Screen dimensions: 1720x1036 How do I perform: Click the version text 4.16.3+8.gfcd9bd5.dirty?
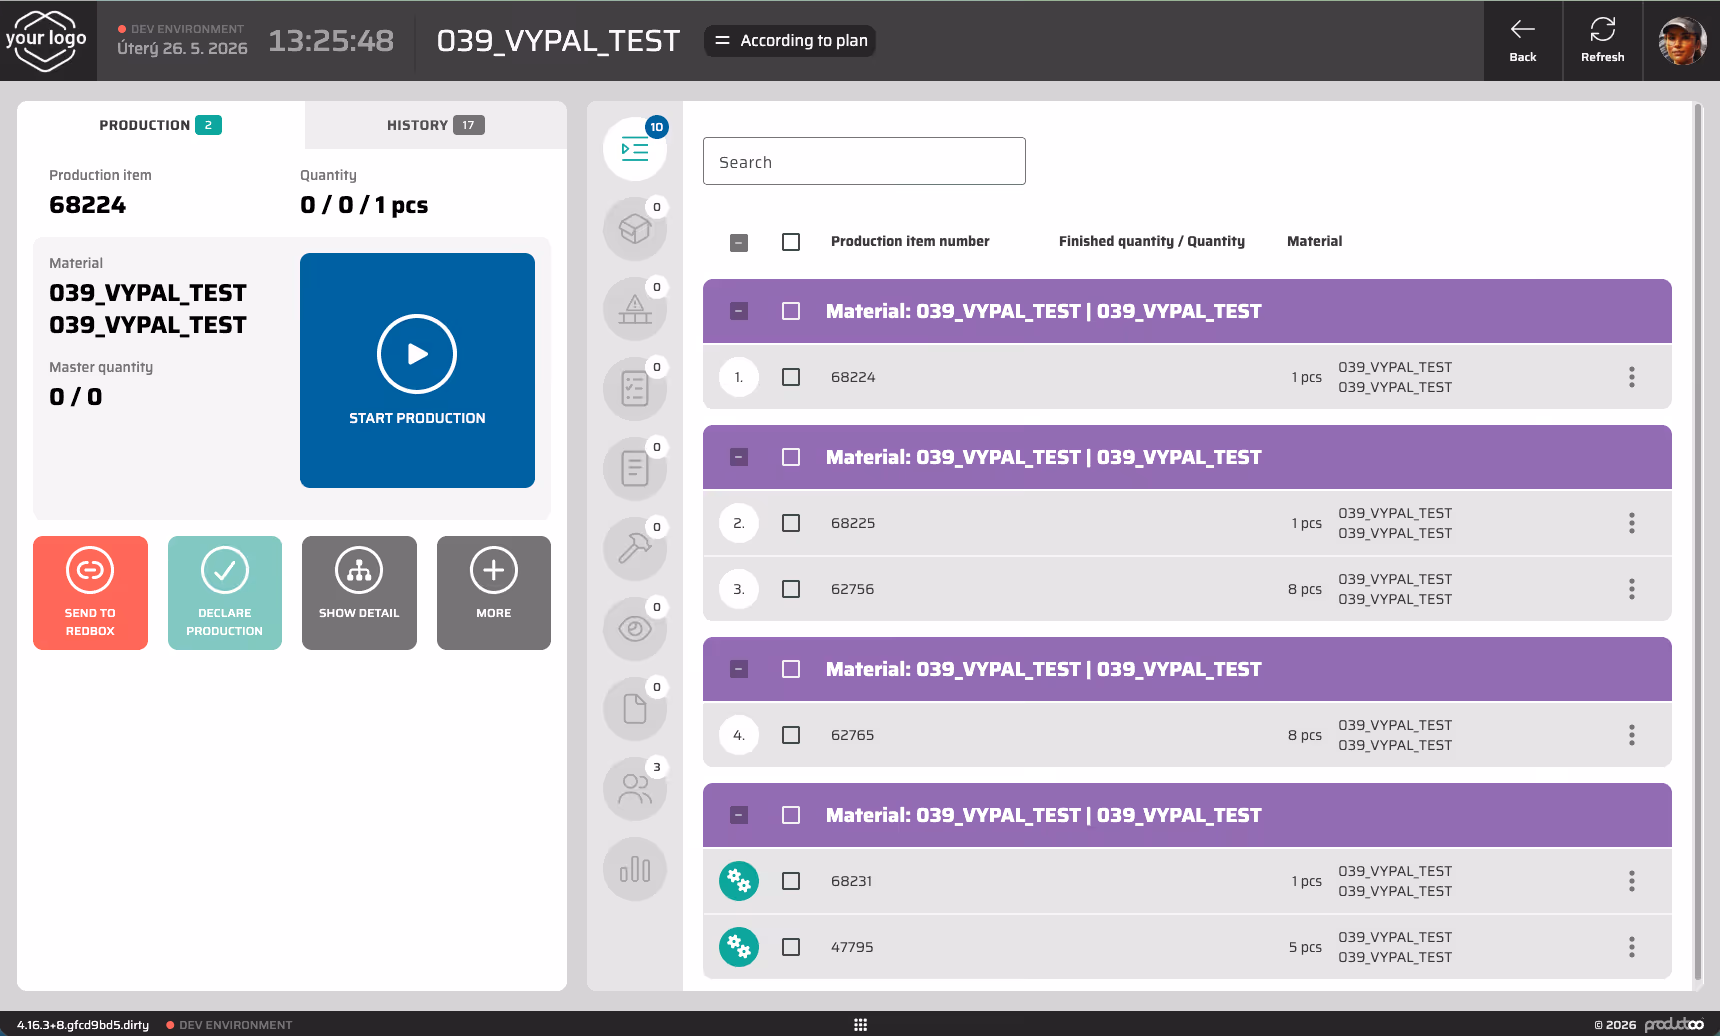[83, 1025]
